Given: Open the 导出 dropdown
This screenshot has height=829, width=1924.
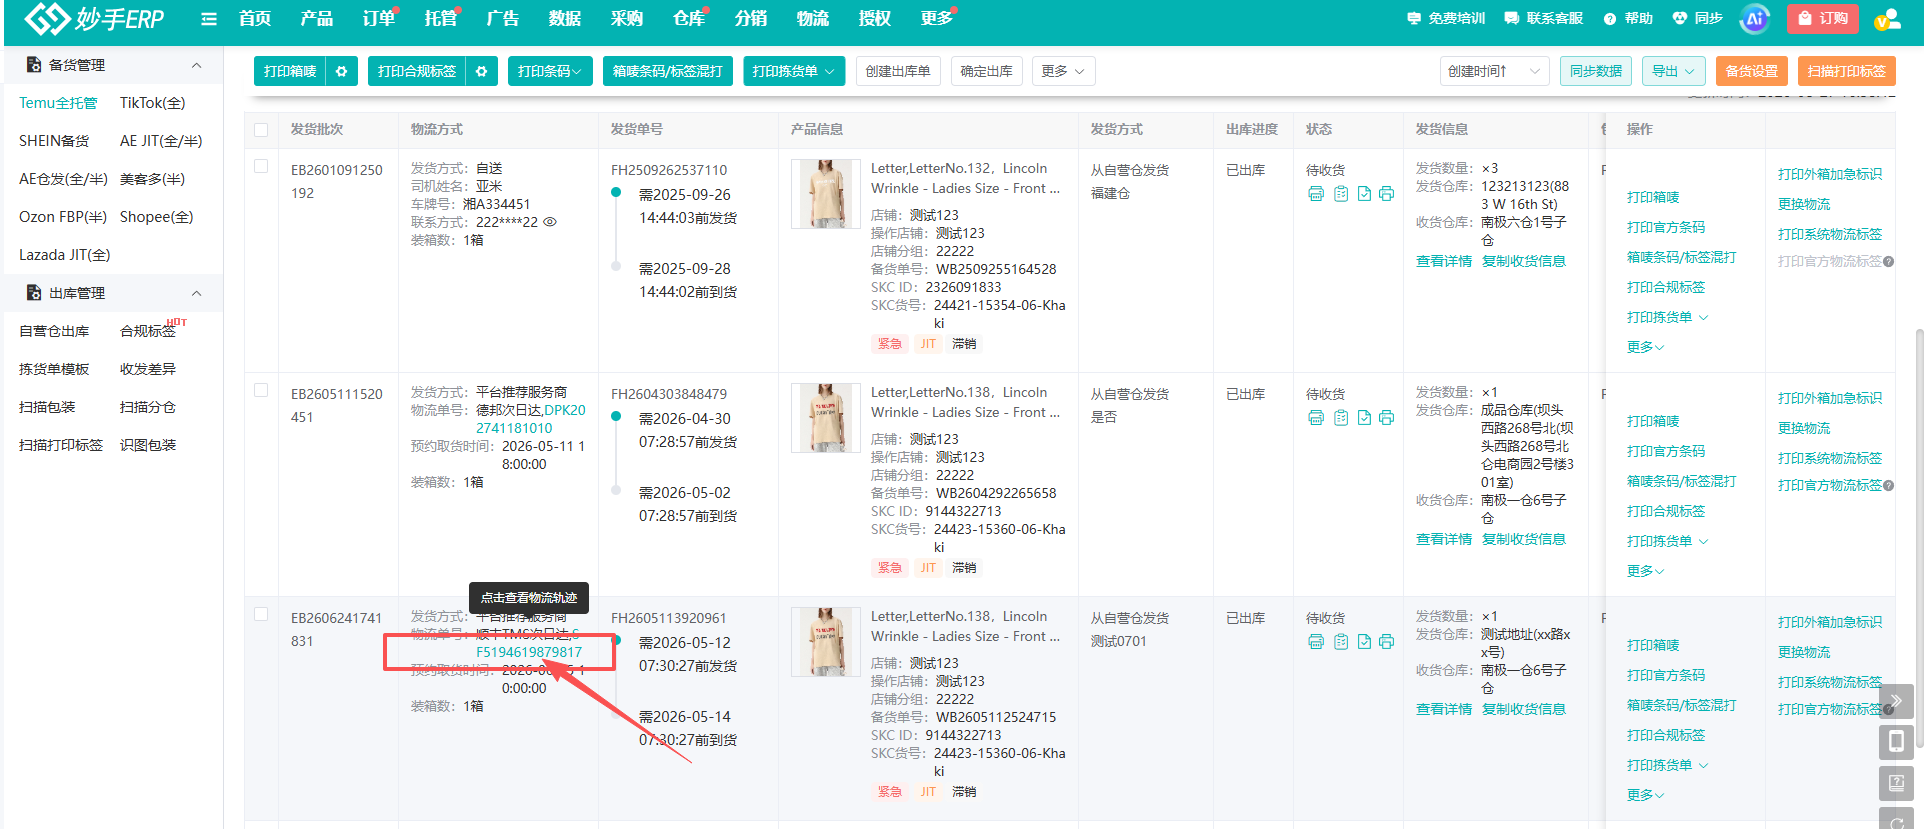Looking at the screenshot, I should [x=1673, y=71].
